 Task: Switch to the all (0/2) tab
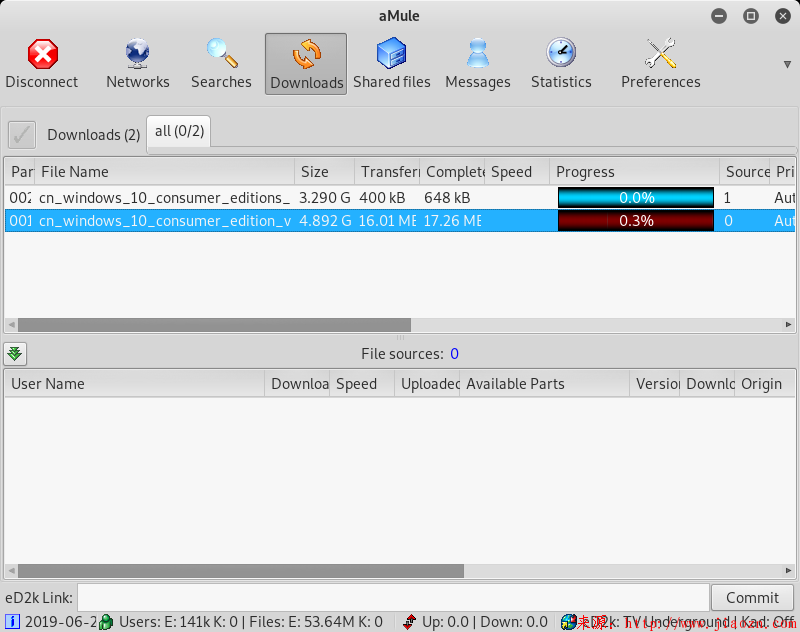[178, 130]
